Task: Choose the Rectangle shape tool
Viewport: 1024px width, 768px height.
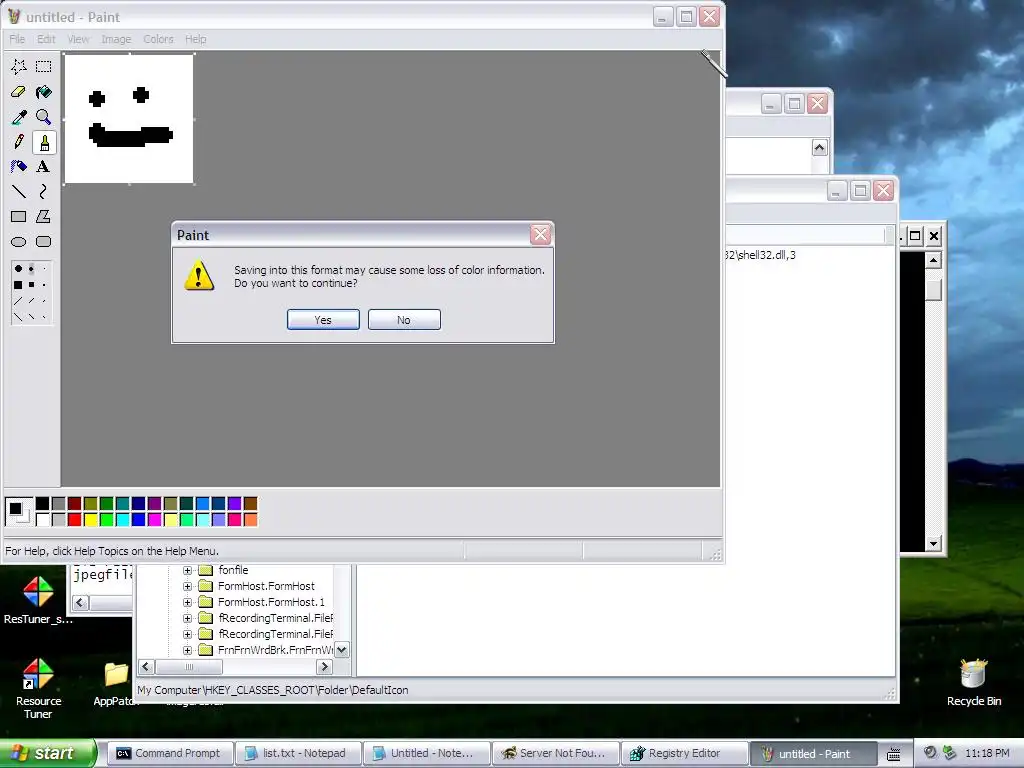Action: pos(19,217)
